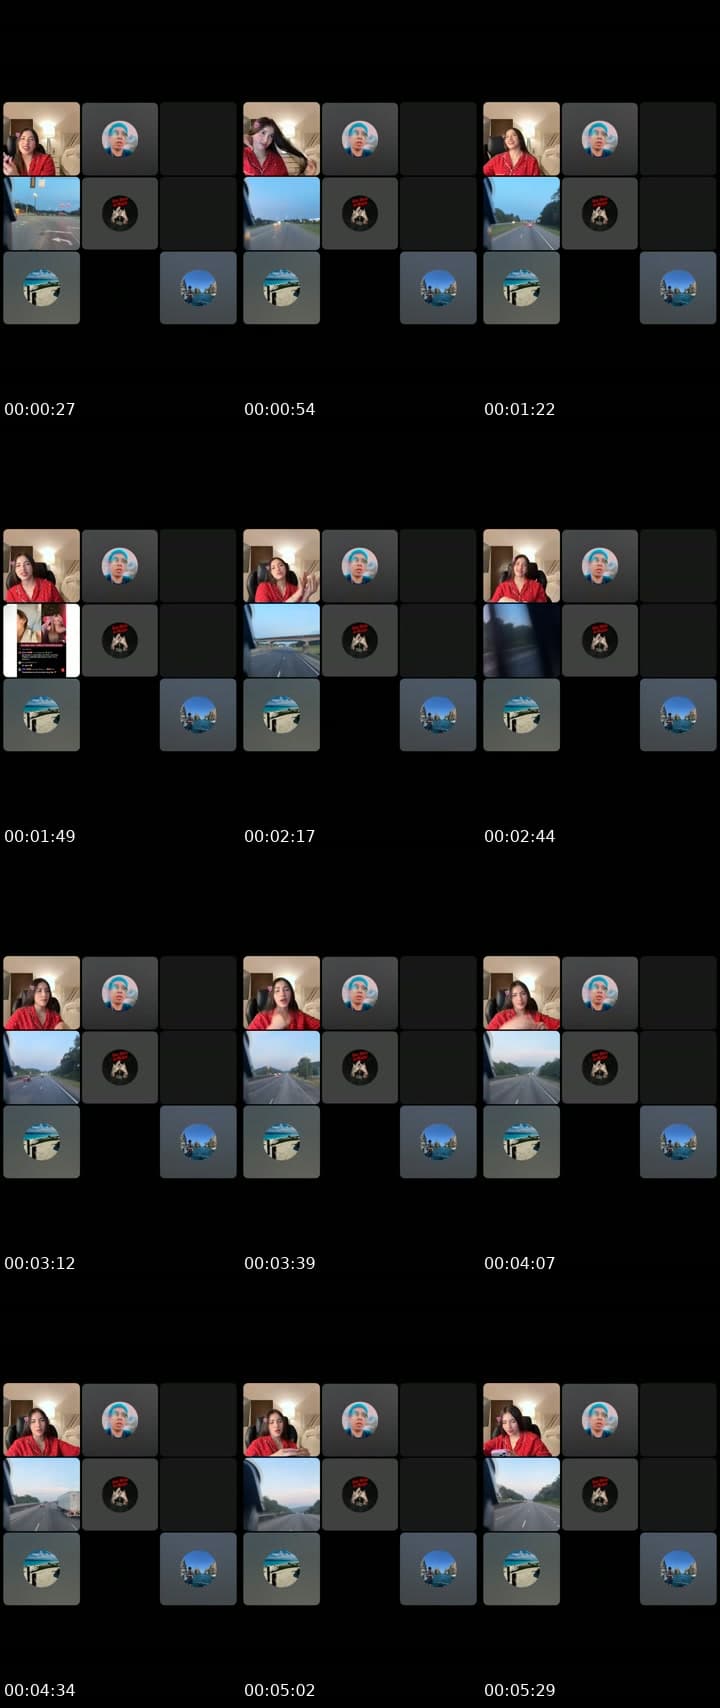Click the beach avatar tile in the 00:00:54 frame
The height and width of the screenshot is (1708, 720).
tap(281, 288)
